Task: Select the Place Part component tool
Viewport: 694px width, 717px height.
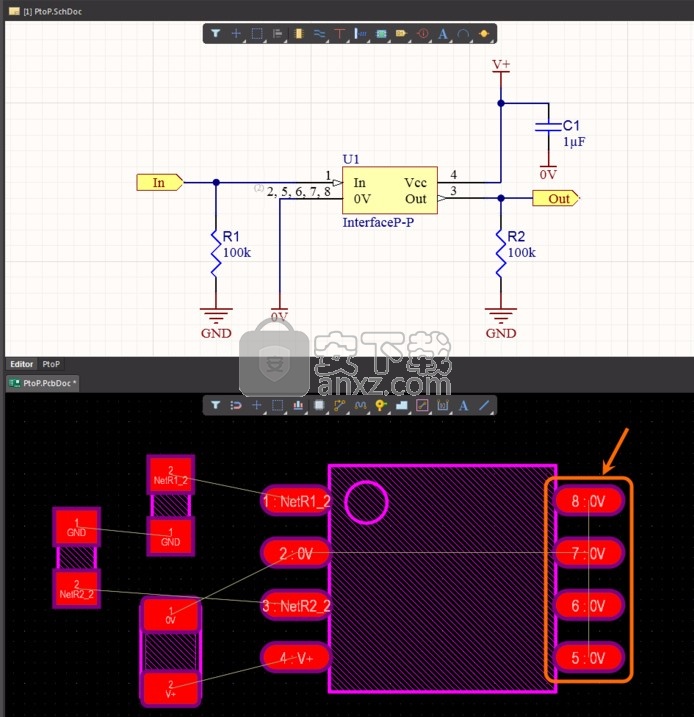Action: pyautogui.click(x=299, y=33)
